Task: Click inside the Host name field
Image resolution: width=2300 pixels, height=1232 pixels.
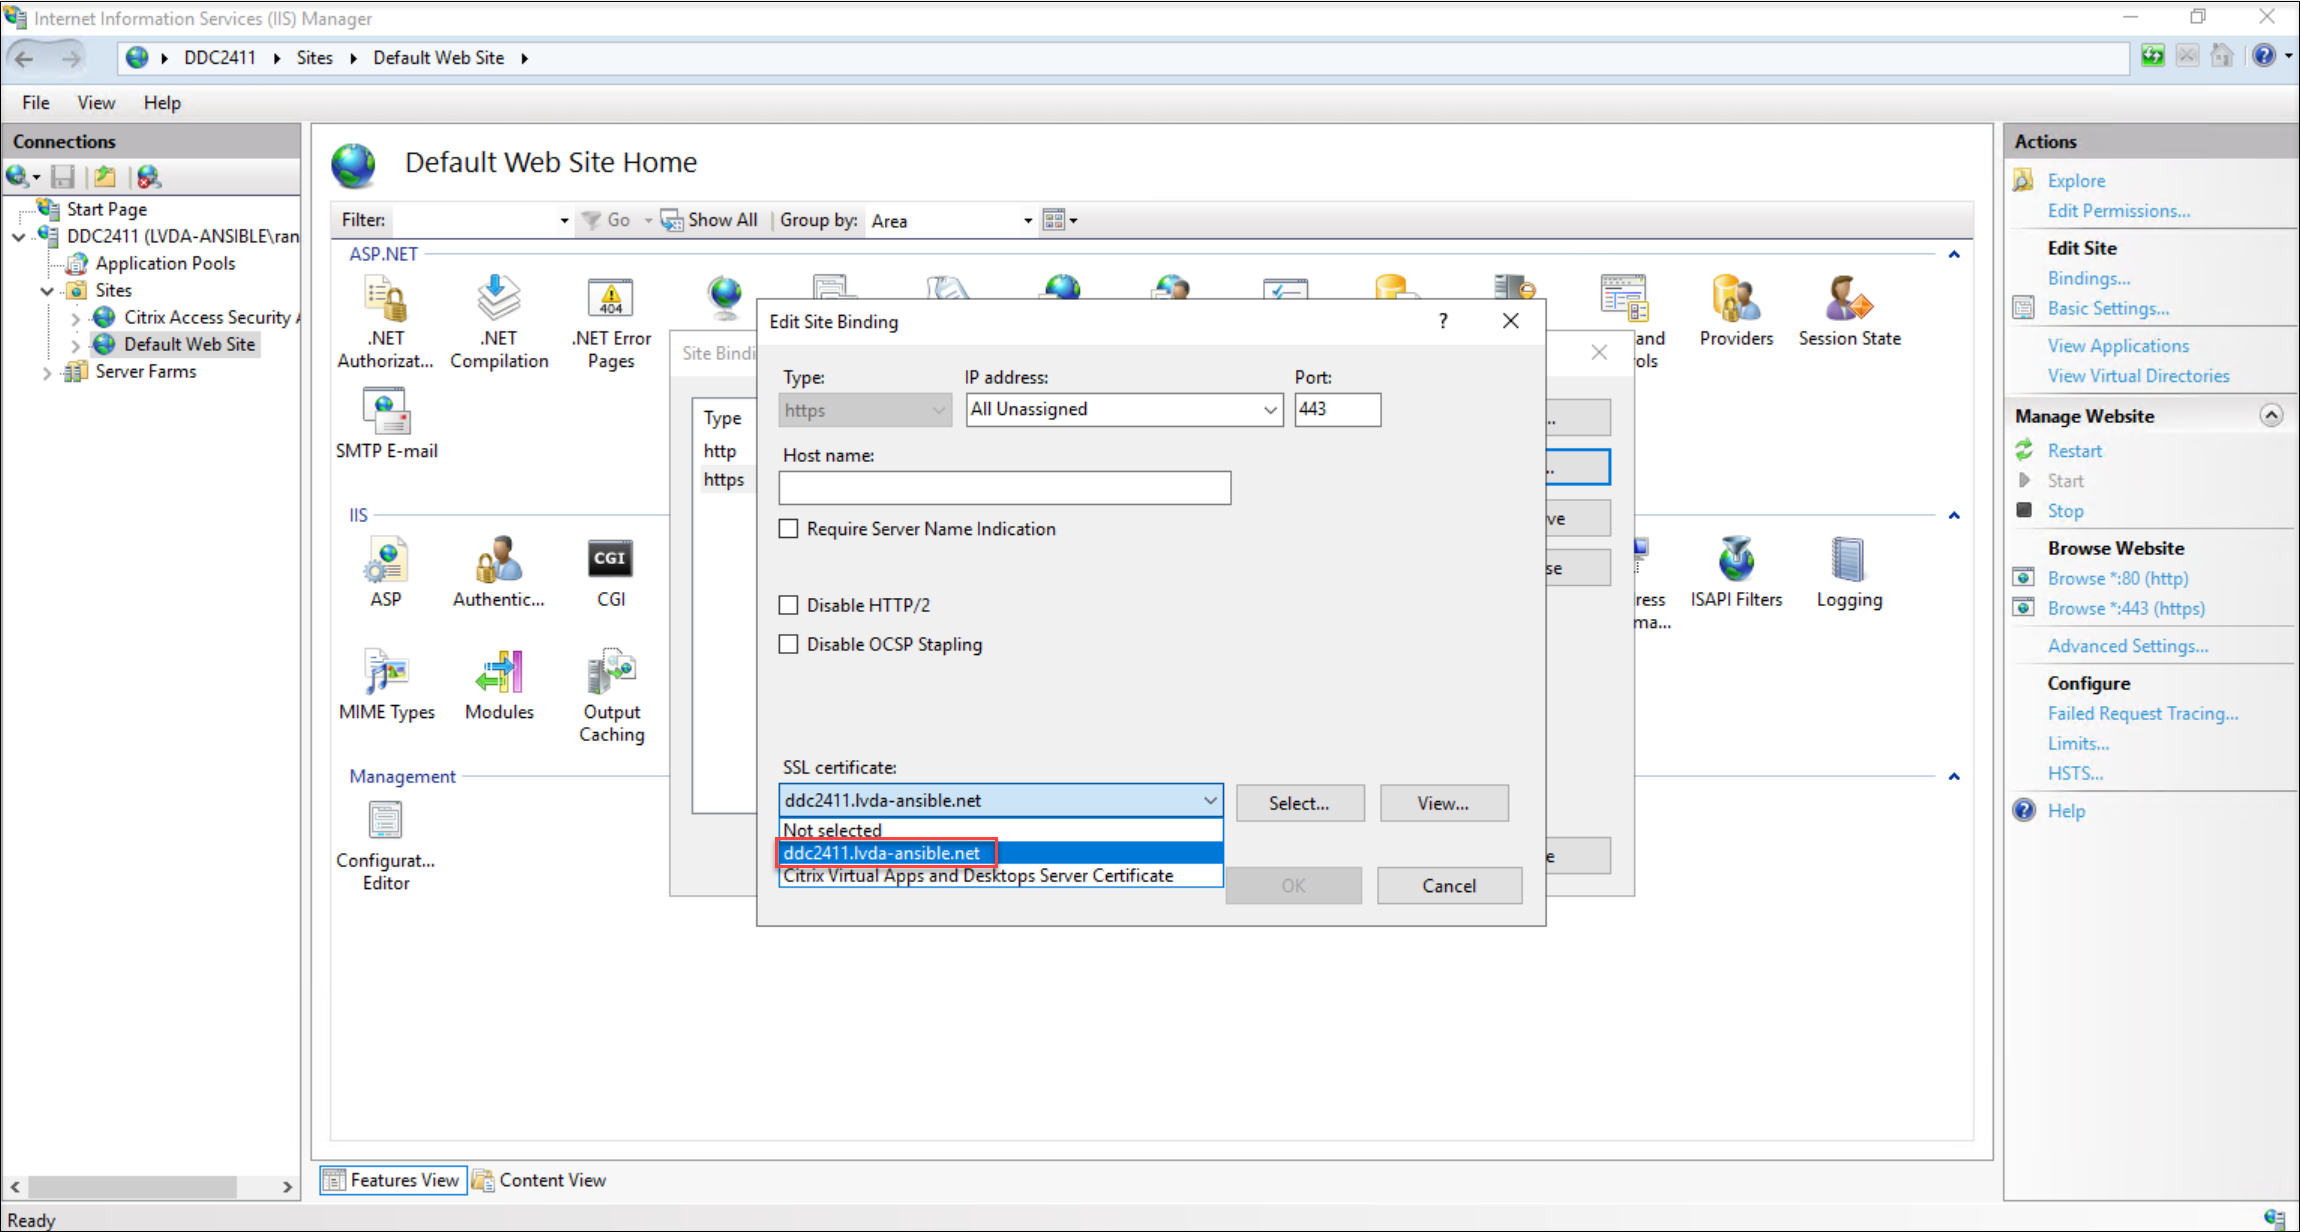Action: (1003, 488)
